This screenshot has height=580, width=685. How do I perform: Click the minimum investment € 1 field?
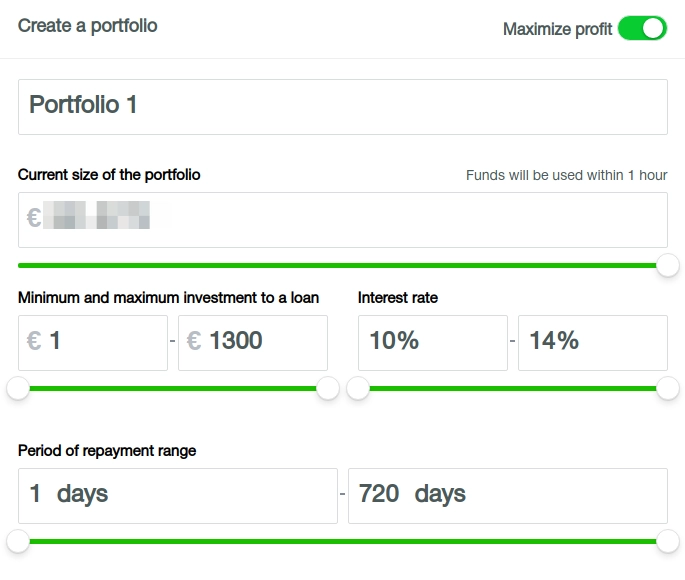tap(93, 342)
